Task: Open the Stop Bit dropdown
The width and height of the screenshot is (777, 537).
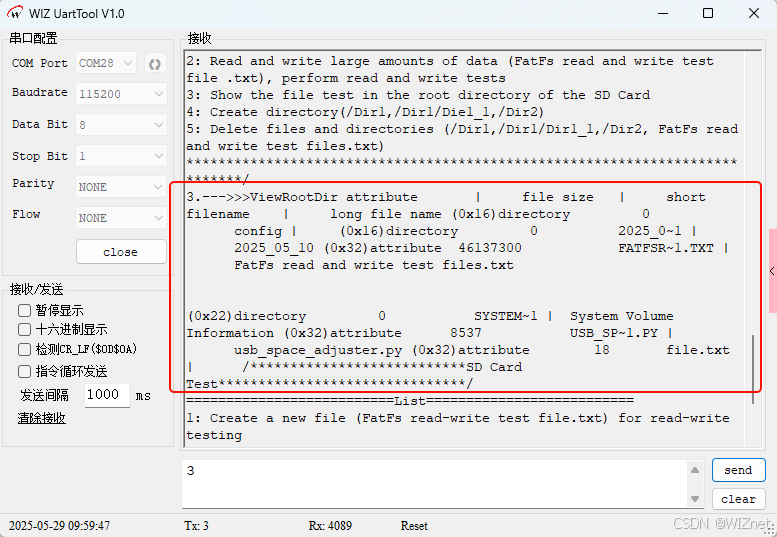Action: [x=121, y=156]
